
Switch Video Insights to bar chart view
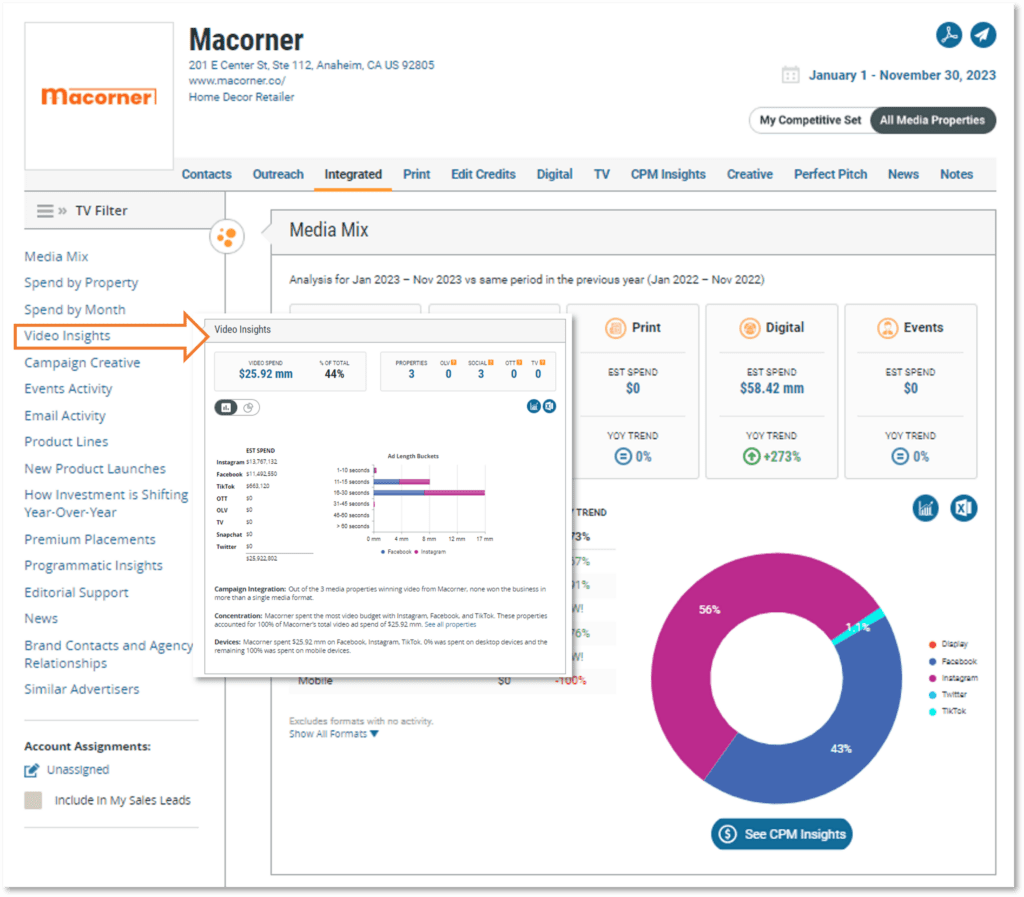point(226,408)
